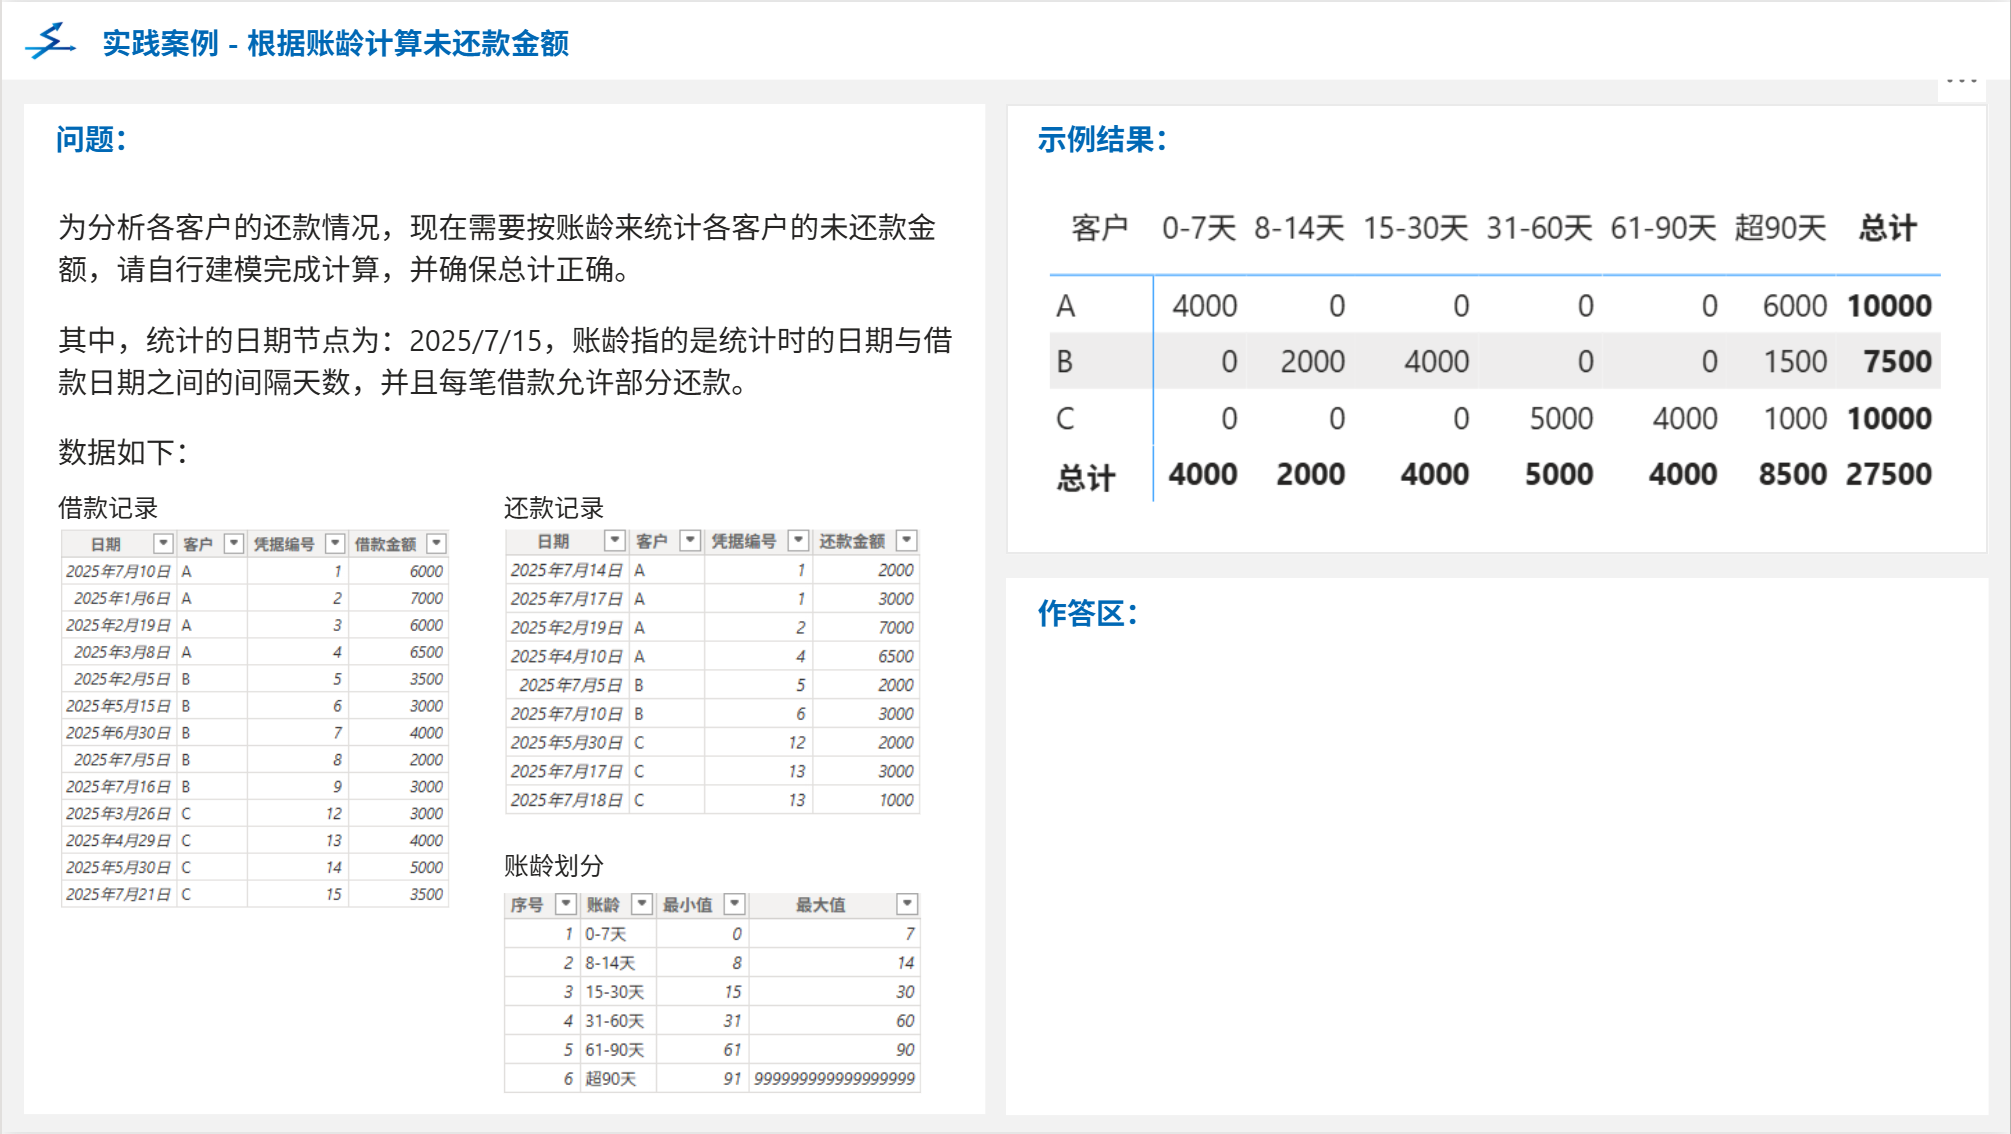
Task: Select row B in the result matrix
Action: 1065,361
